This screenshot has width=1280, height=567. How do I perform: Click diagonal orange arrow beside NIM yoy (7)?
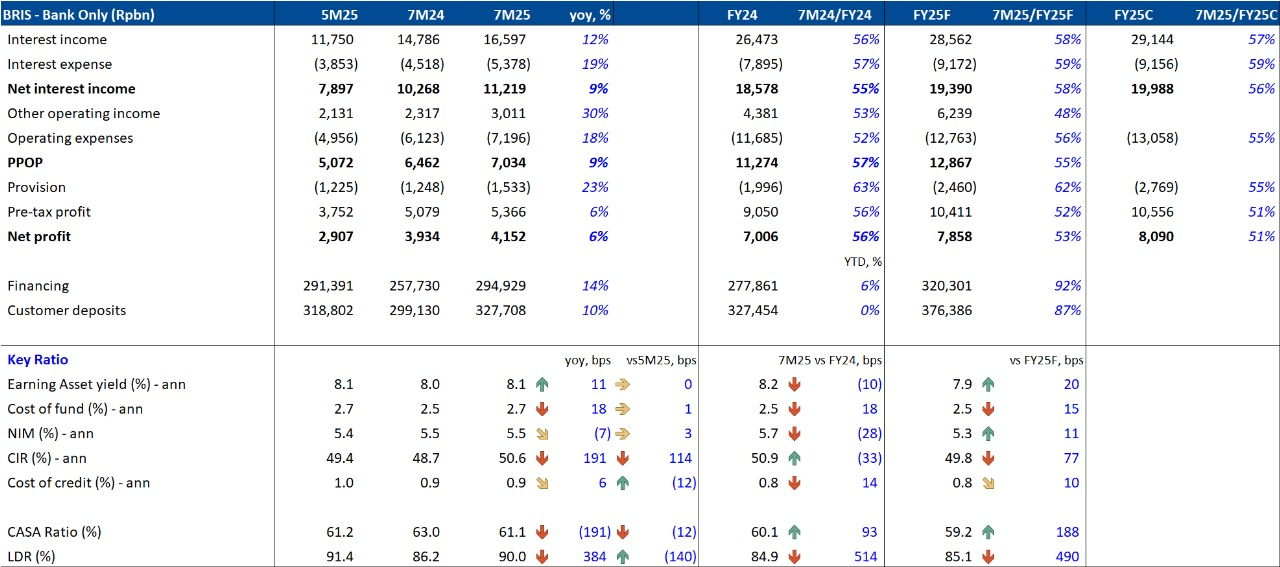click(543, 433)
